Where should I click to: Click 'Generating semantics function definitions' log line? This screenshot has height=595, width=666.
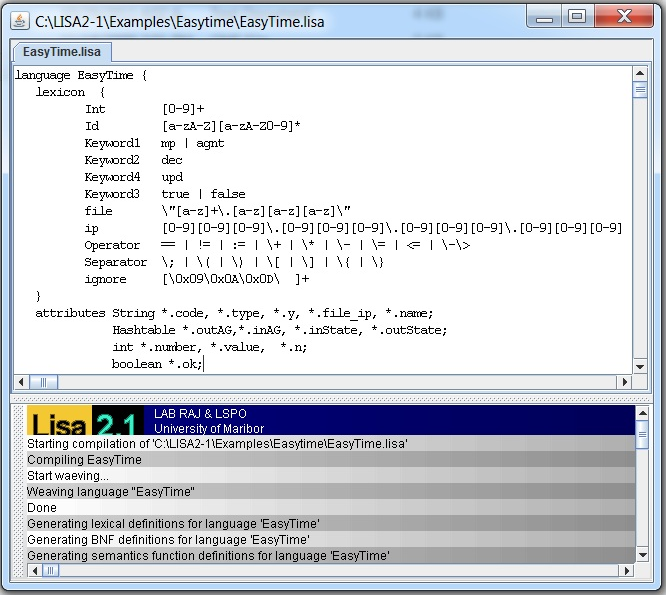tap(331, 556)
